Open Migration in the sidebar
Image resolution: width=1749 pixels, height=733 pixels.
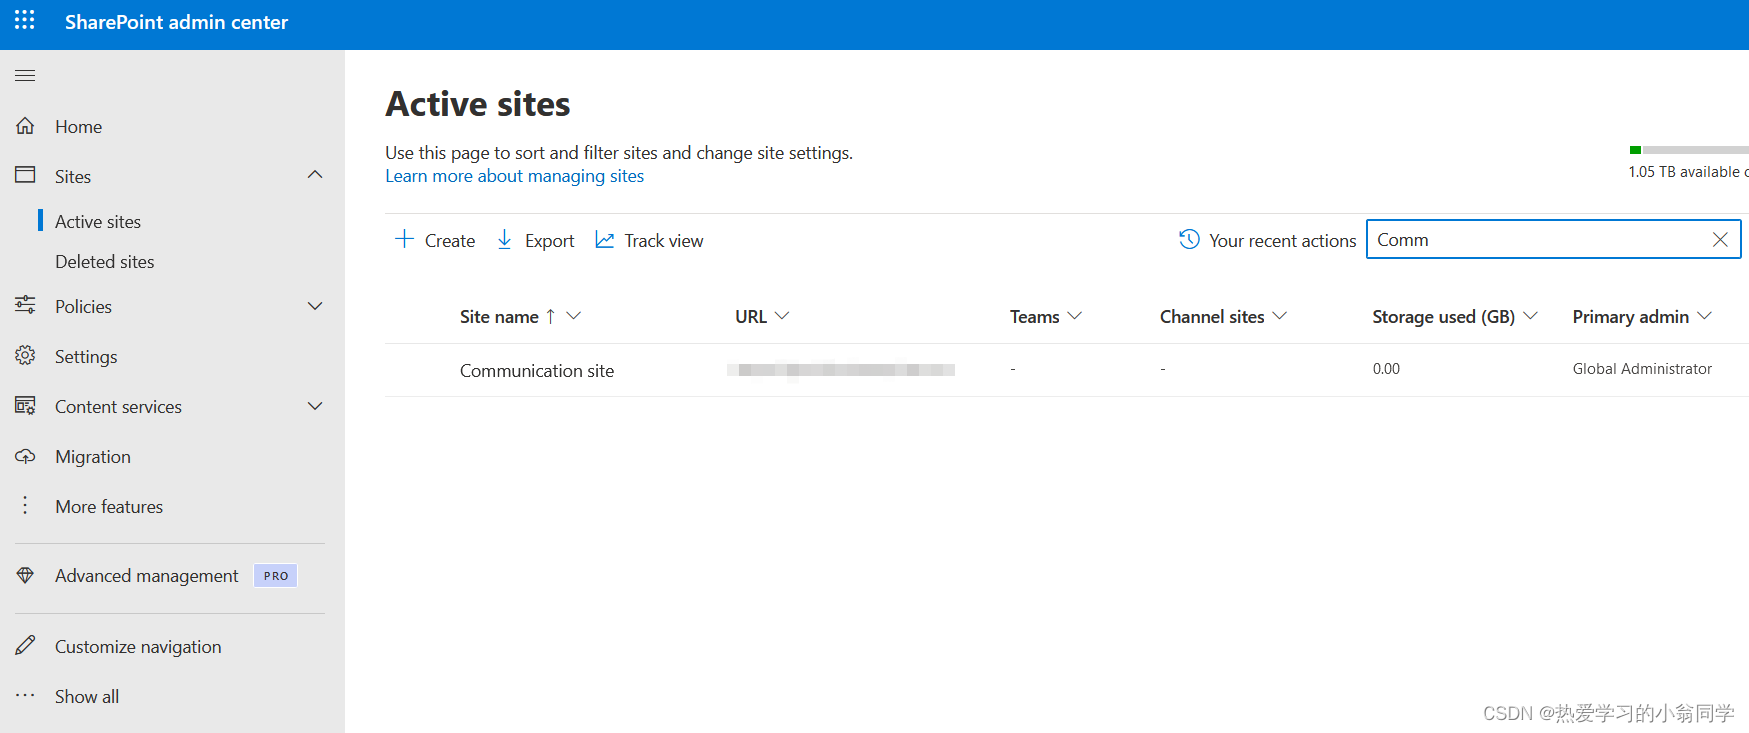[93, 457]
